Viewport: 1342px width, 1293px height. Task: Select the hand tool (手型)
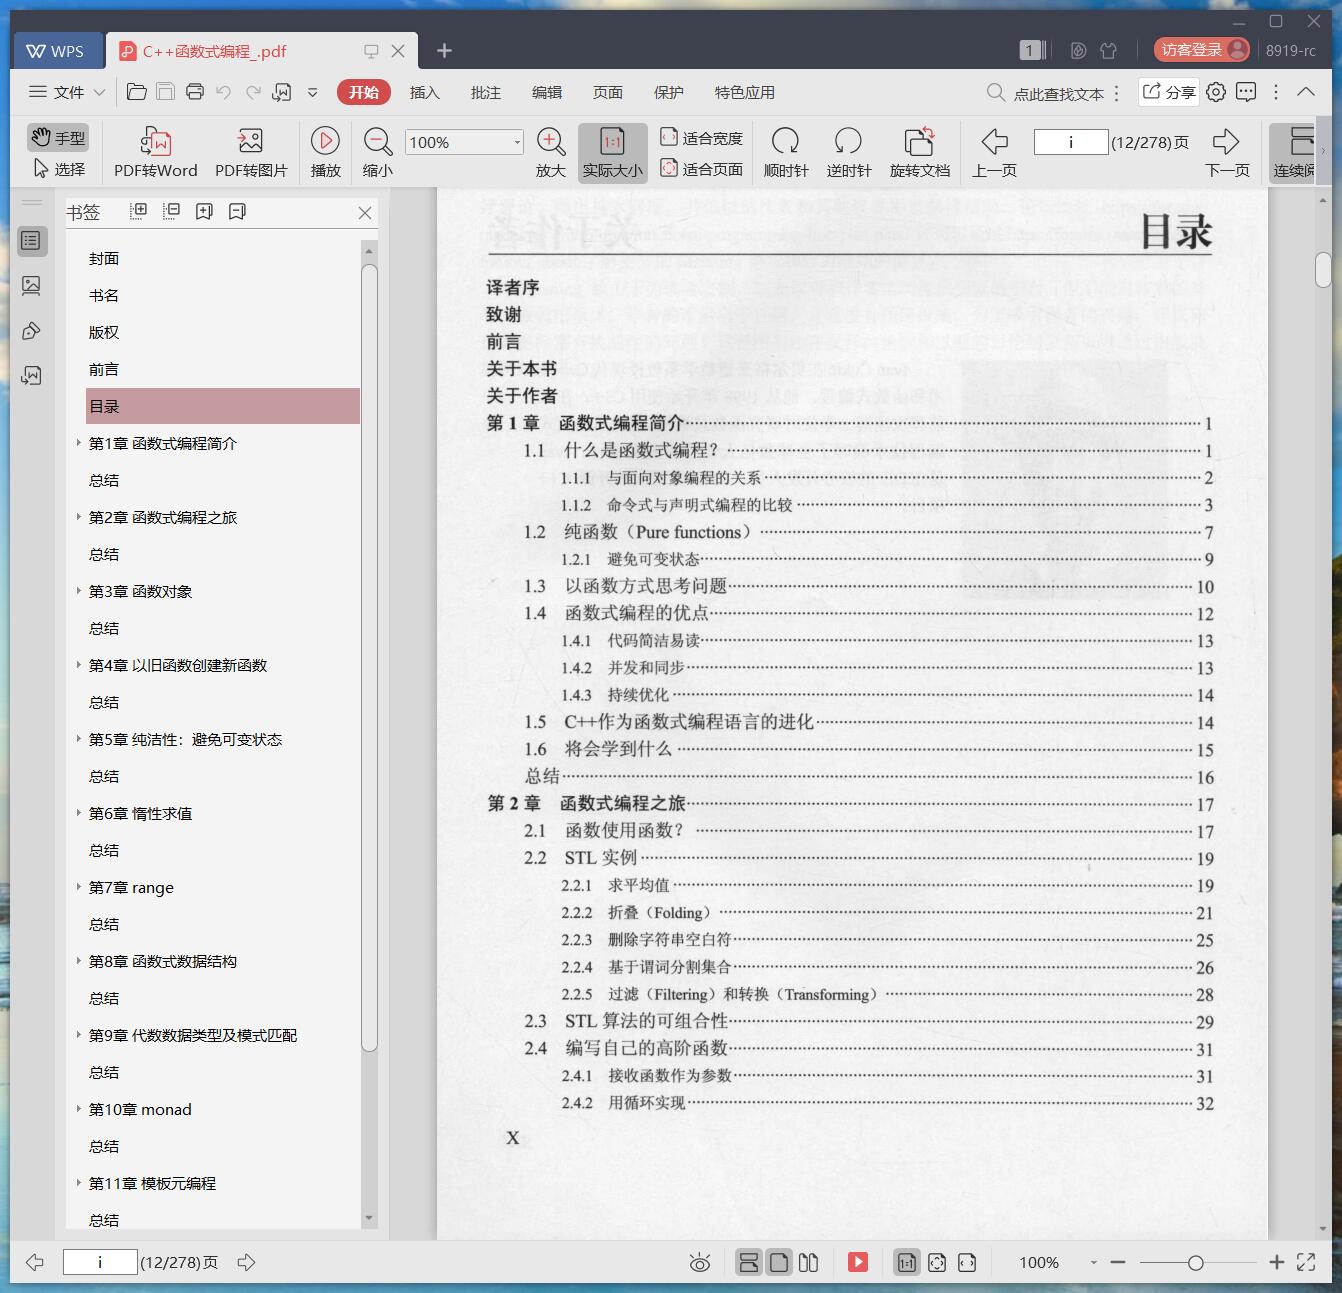pyautogui.click(x=57, y=138)
